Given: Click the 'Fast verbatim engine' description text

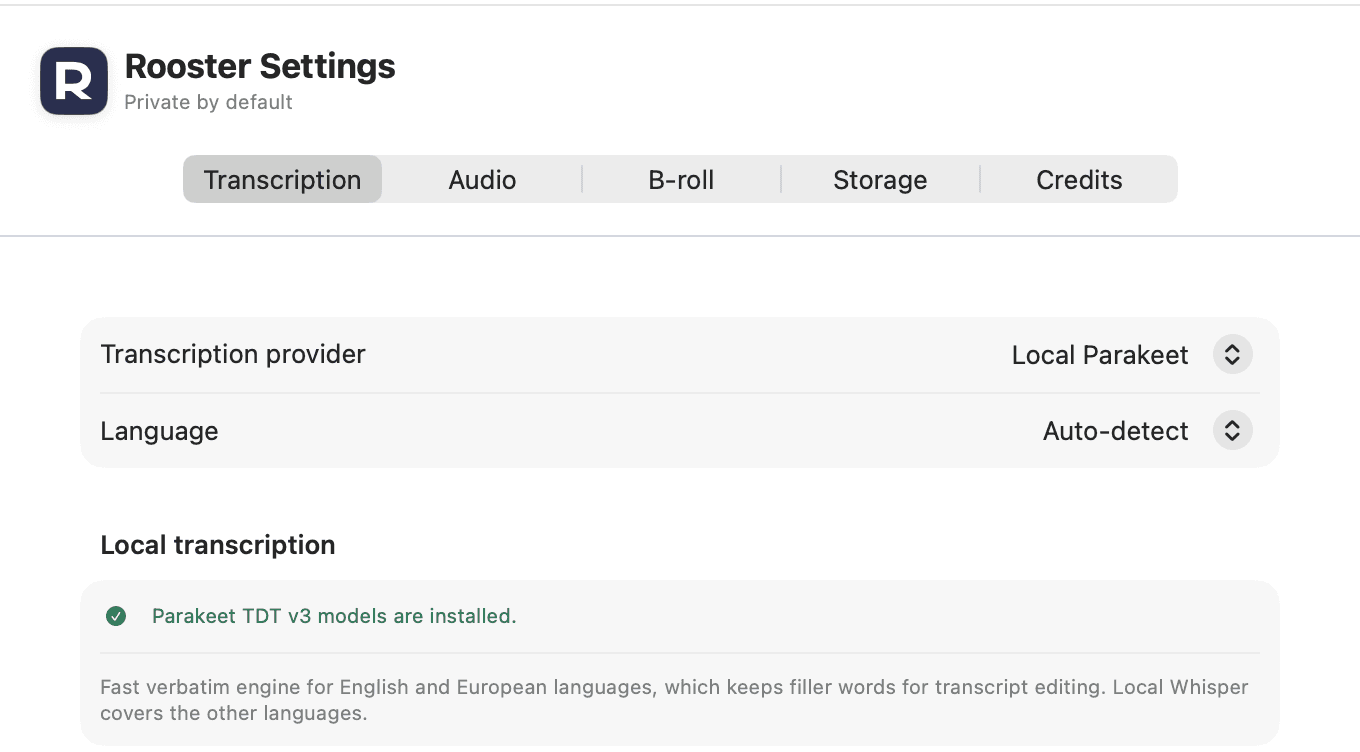Looking at the screenshot, I should coord(674,701).
